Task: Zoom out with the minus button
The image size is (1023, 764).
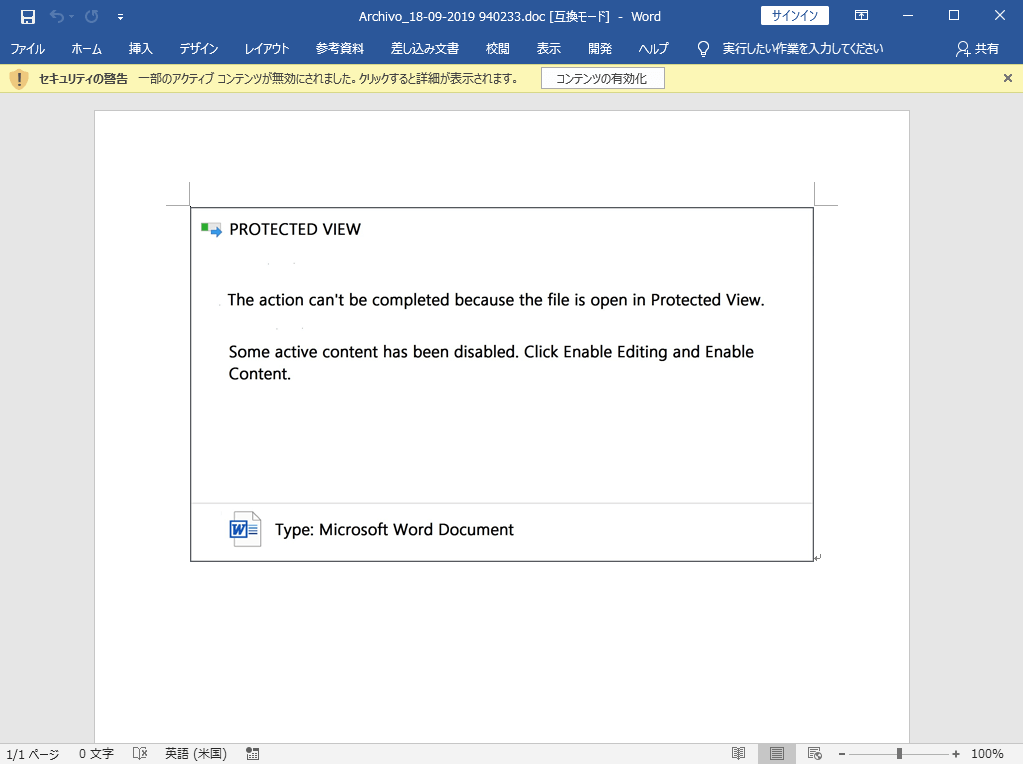Action: point(842,754)
